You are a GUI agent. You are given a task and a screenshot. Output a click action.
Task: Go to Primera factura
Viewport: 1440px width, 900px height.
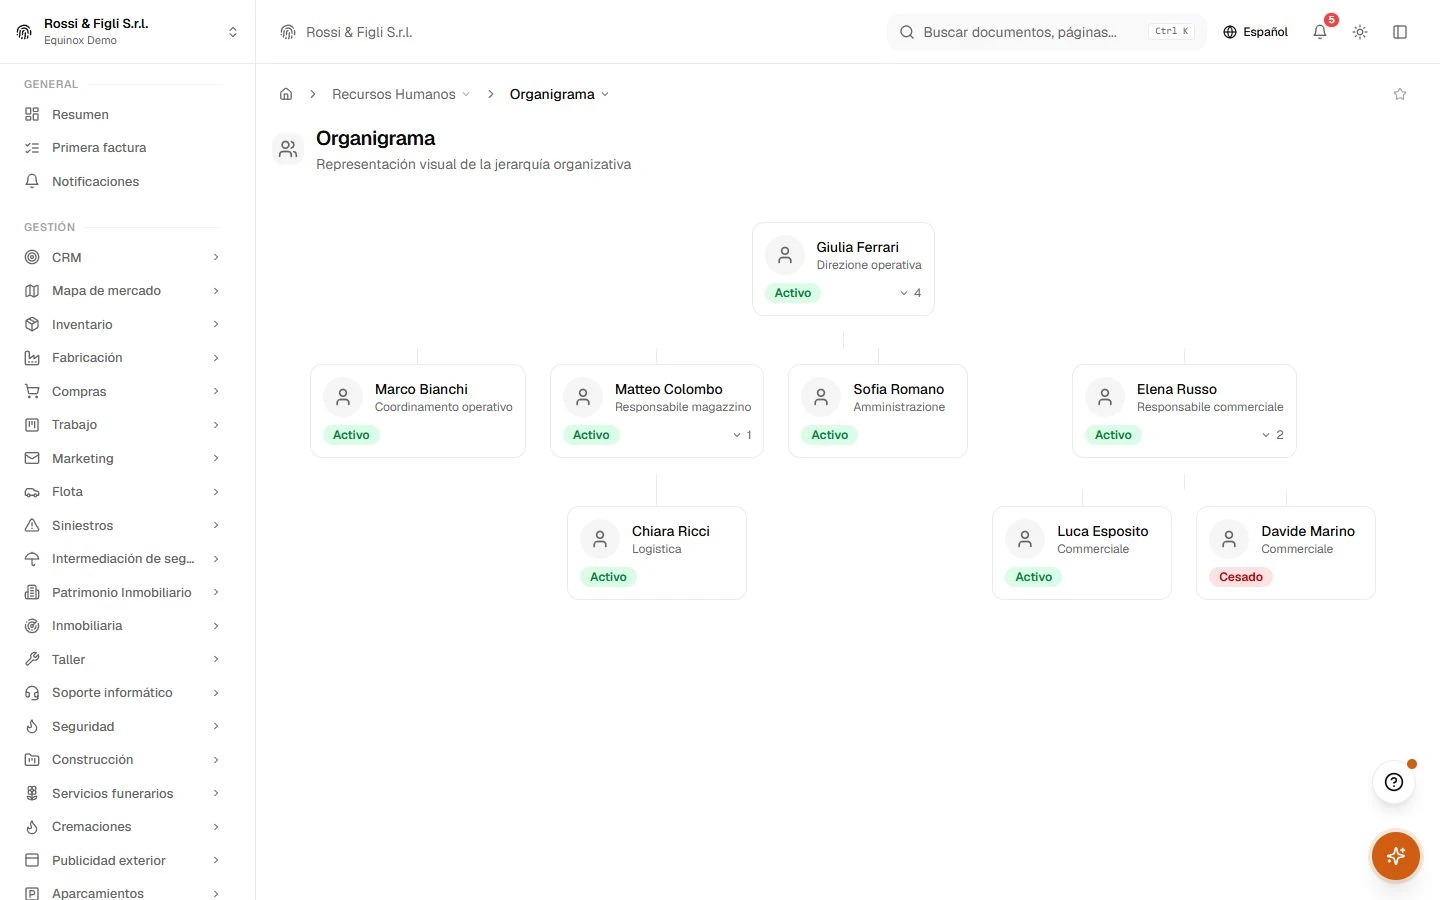122,148
